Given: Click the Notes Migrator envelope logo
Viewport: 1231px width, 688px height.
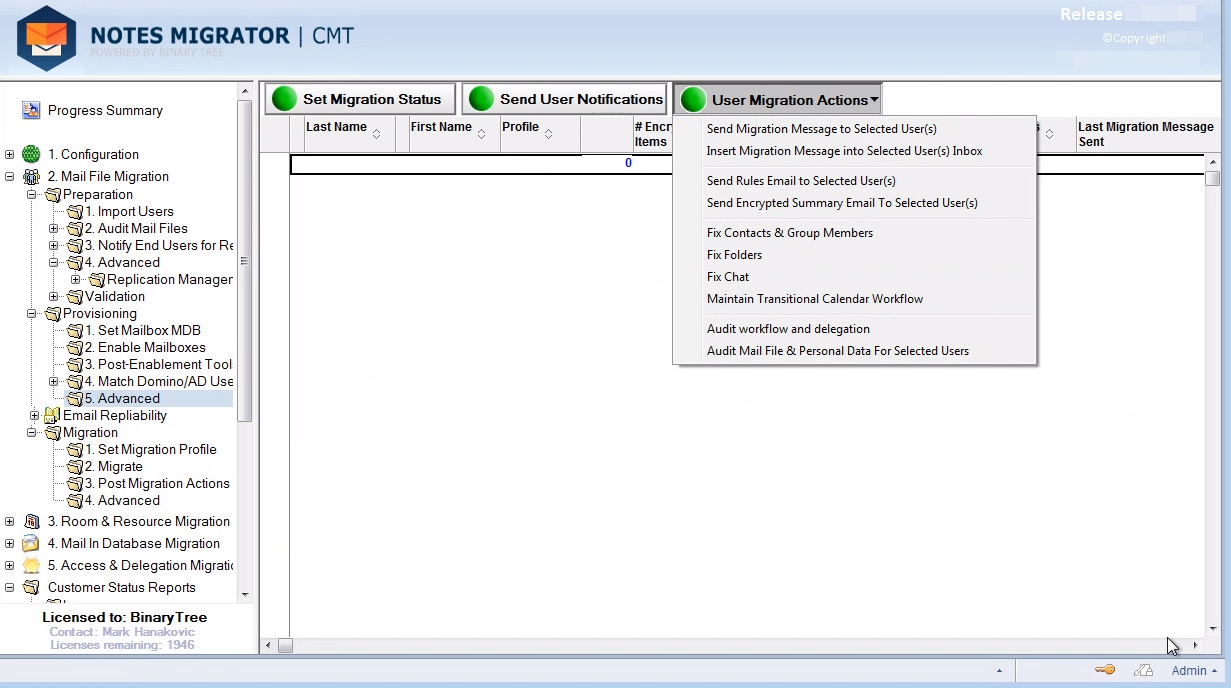Looking at the screenshot, I should 47,38.
